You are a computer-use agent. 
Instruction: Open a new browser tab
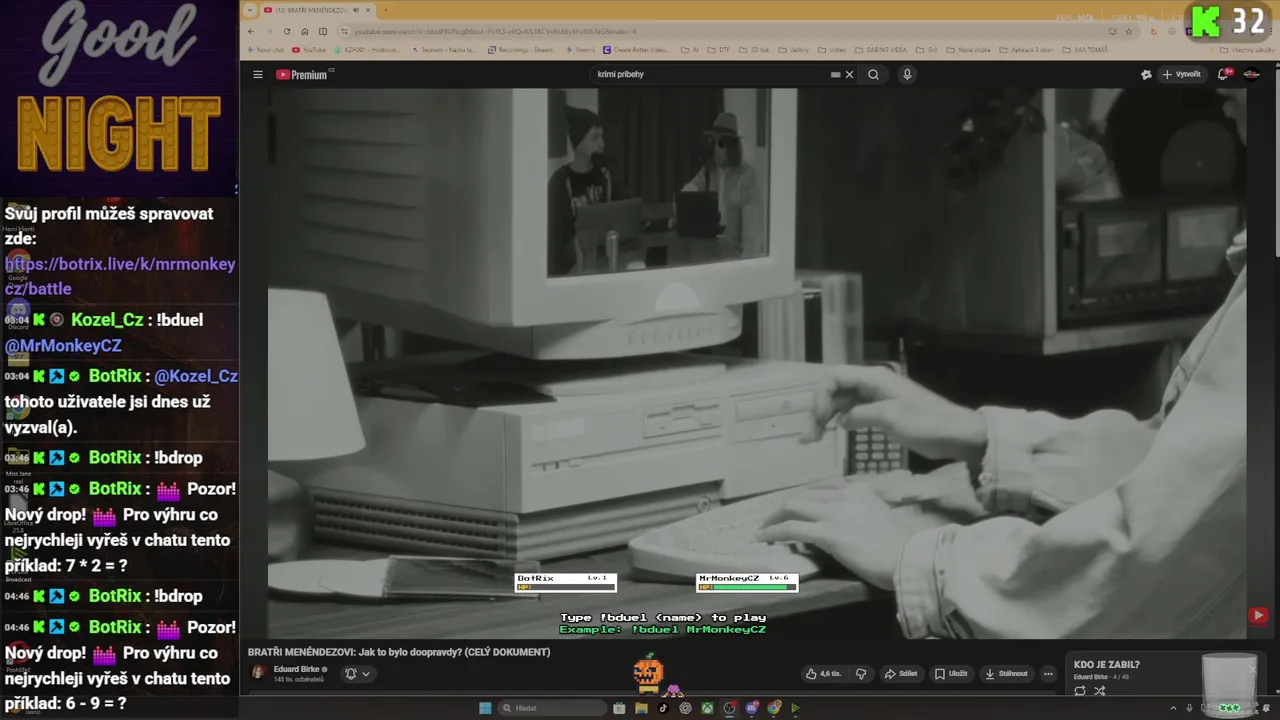coord(386,10)
